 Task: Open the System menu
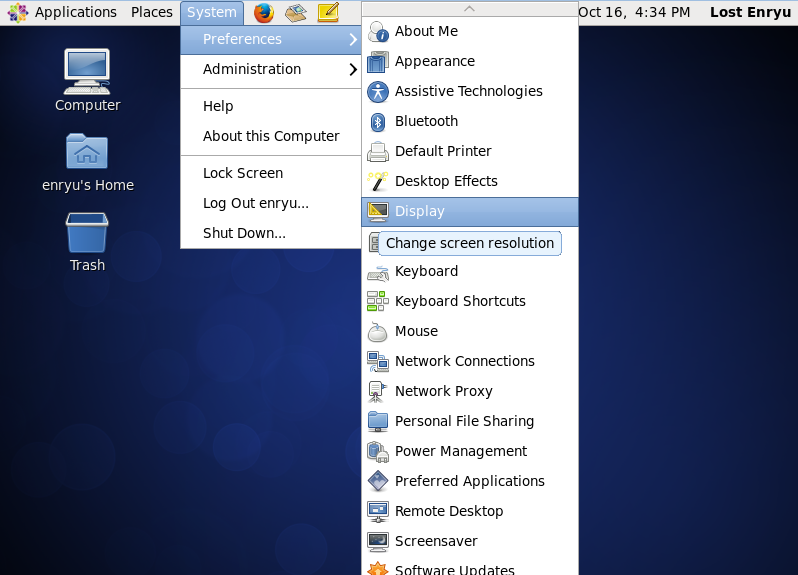212,12
